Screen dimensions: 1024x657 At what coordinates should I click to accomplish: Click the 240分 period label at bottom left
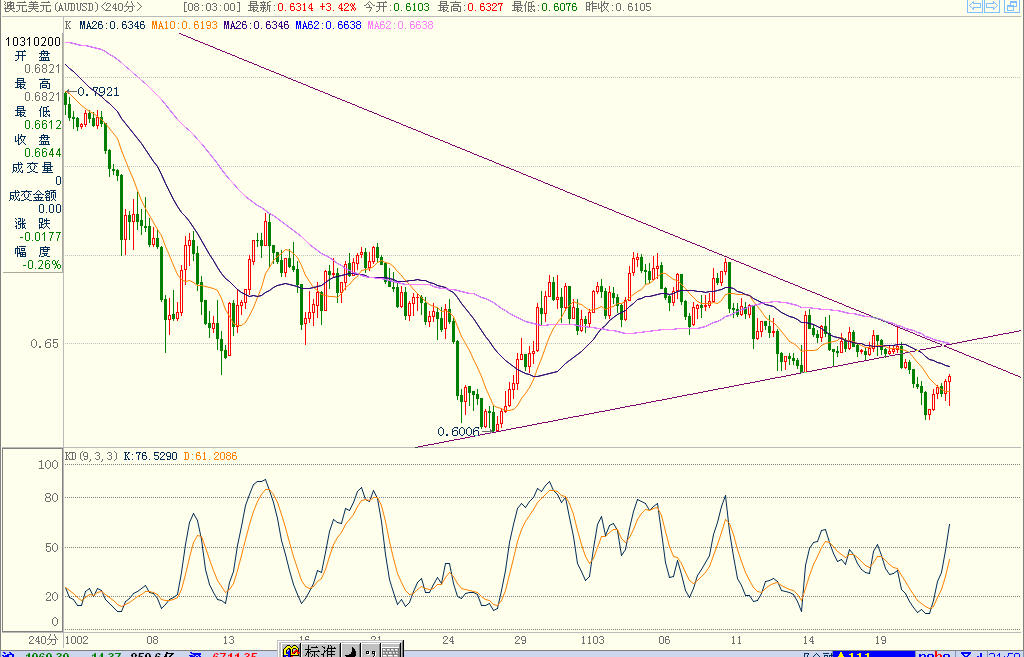click(43, 639)
